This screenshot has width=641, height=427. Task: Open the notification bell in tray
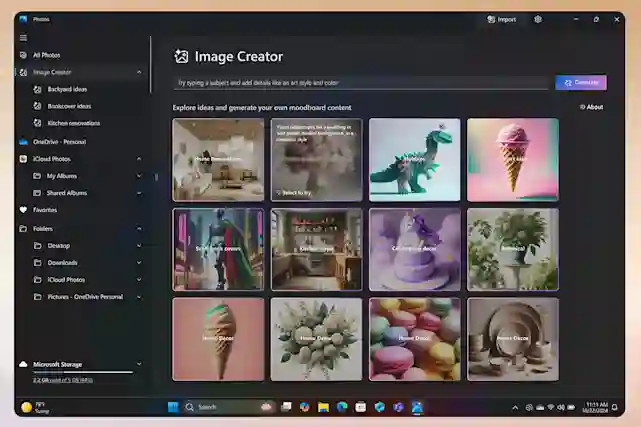pos(614,407)
